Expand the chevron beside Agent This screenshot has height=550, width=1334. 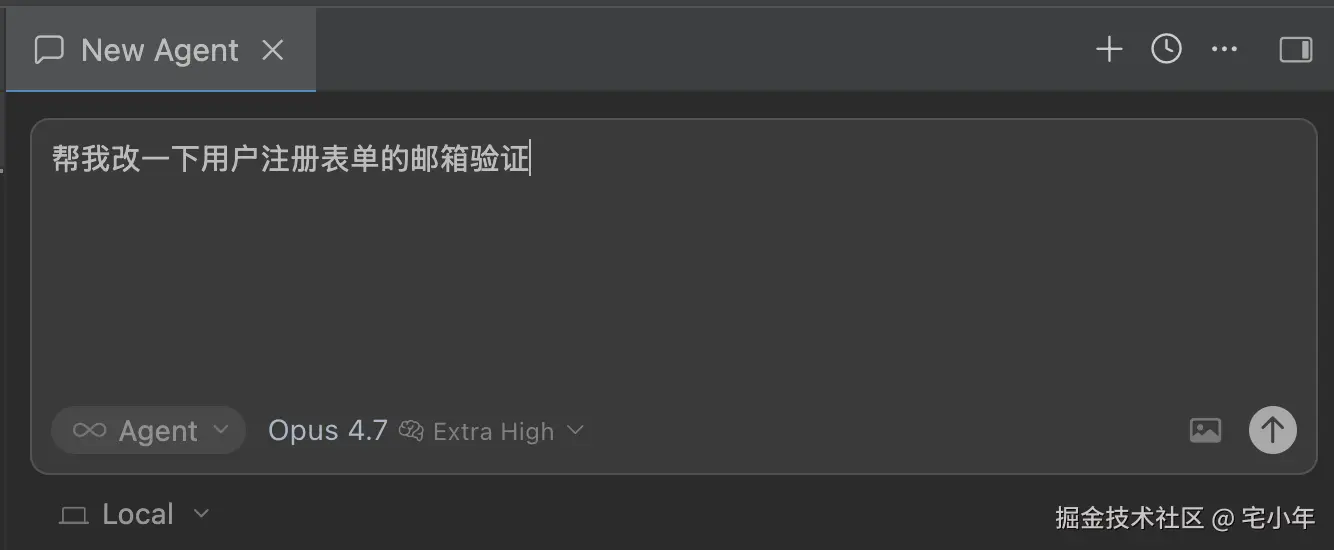(x=220, y=431)
